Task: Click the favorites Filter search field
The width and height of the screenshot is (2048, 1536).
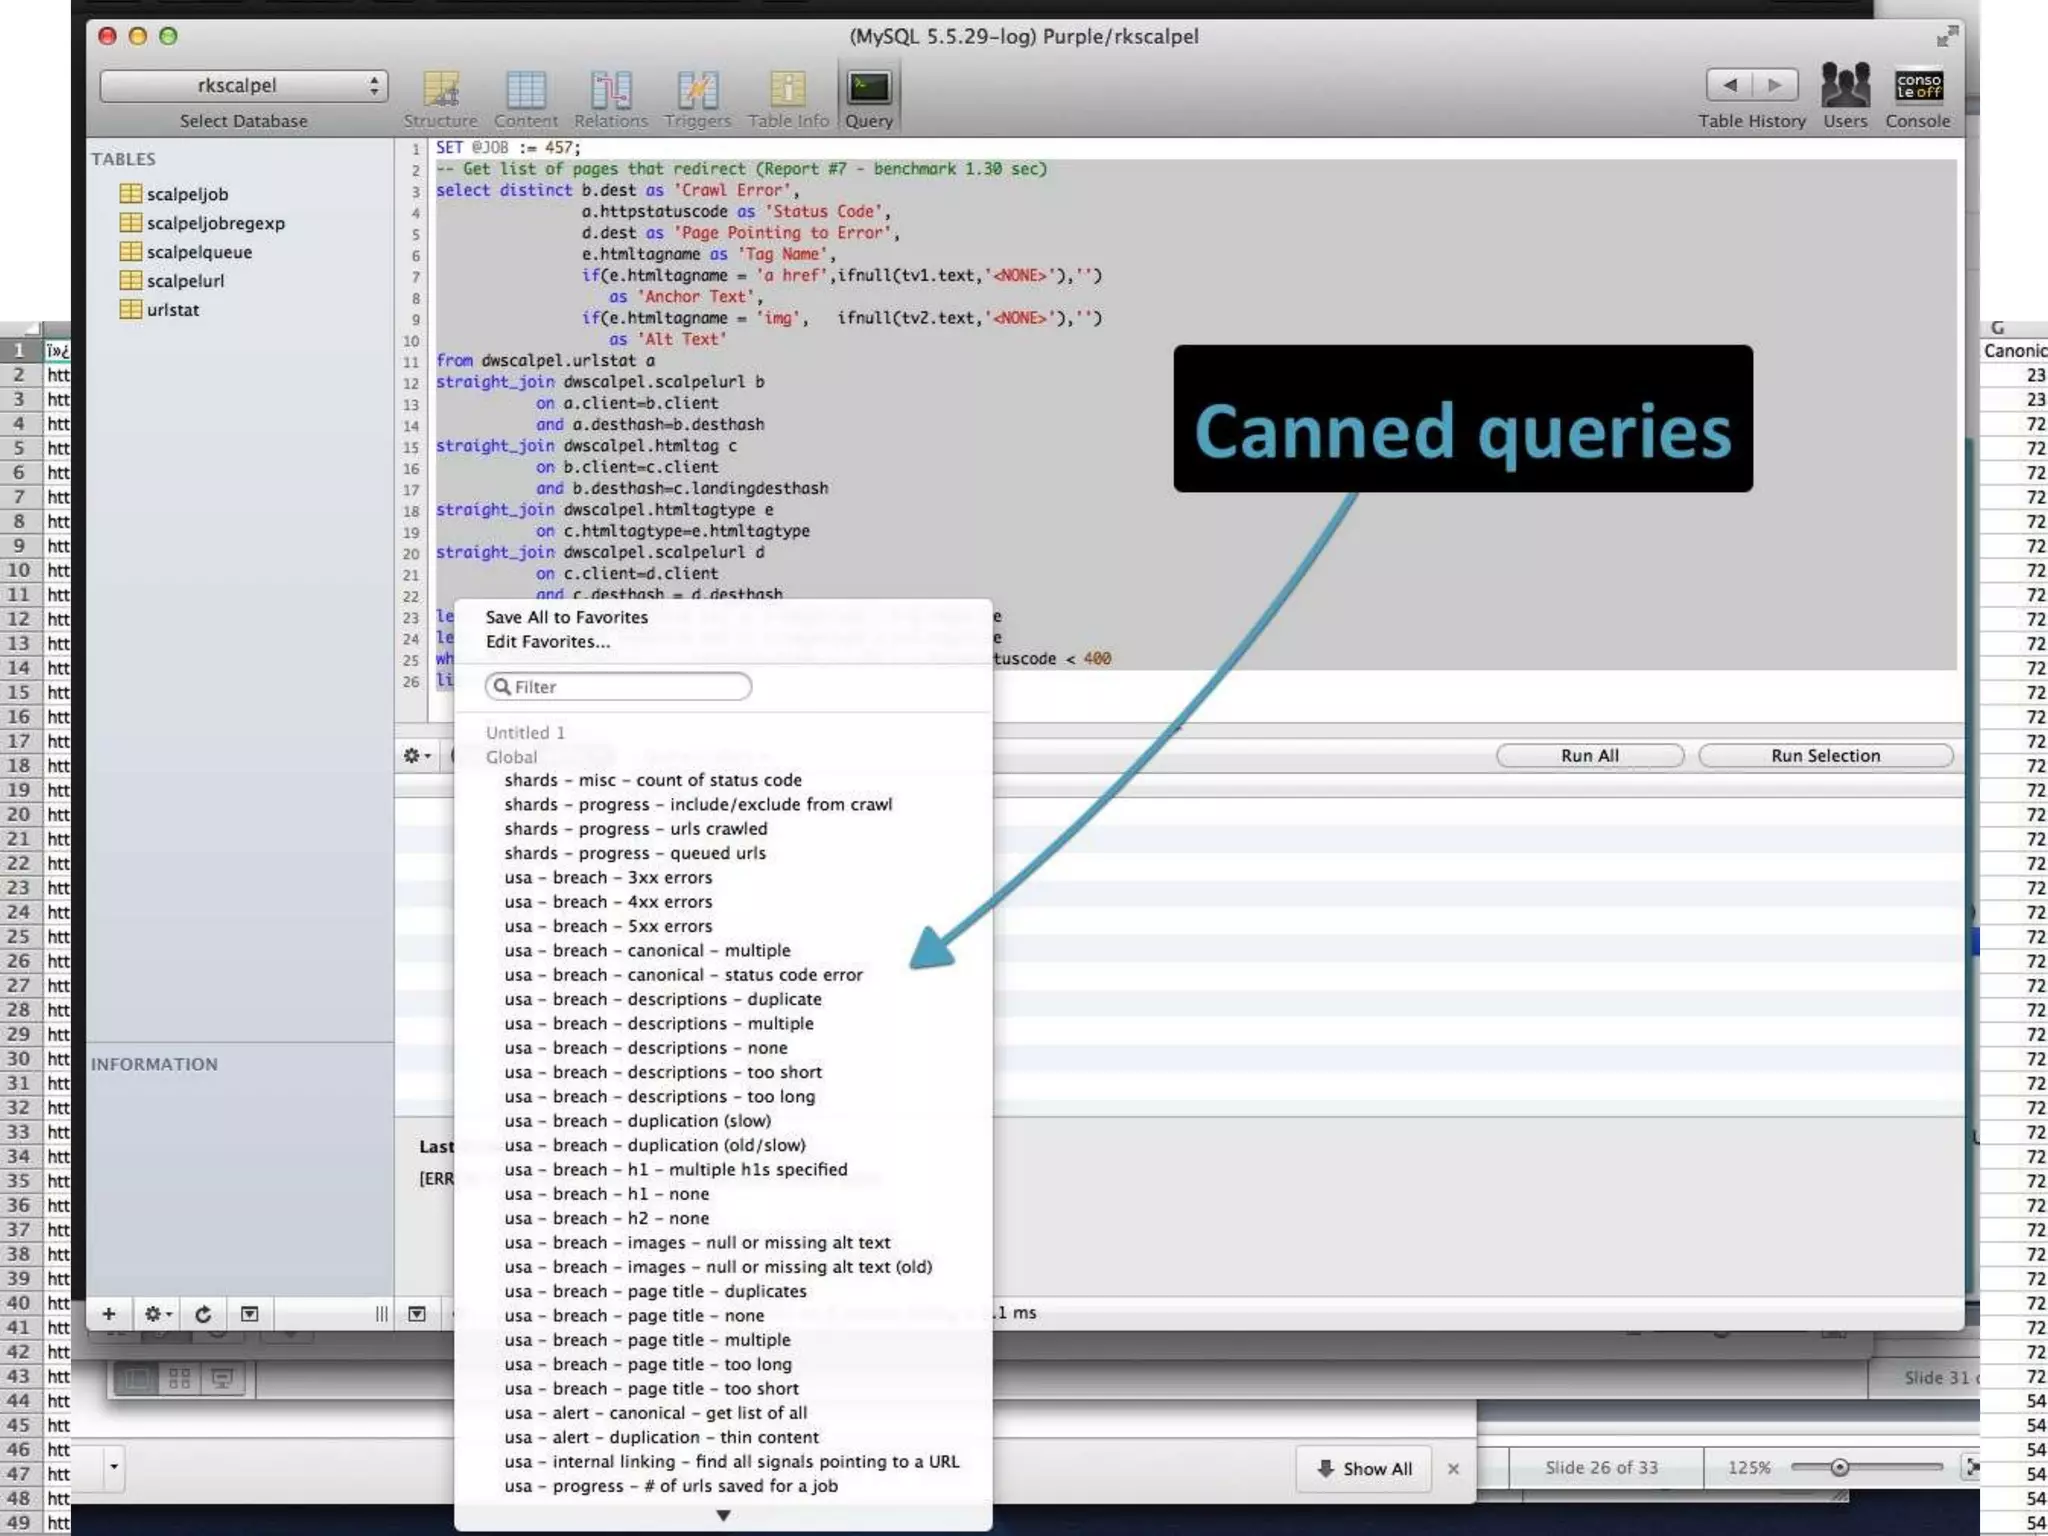Action: click(x=620, y=687)
